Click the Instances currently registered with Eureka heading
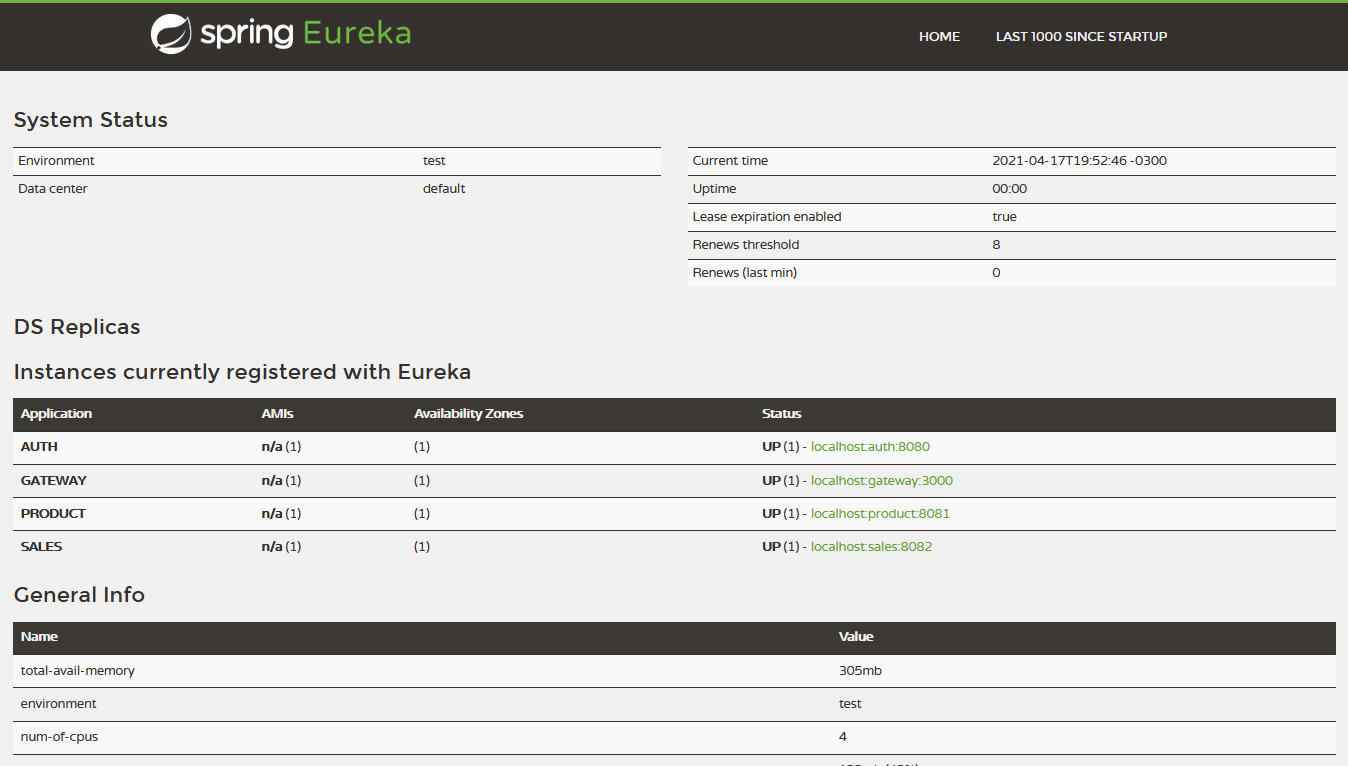Viewport: 1348px width, 766px height. tap(242, 372)
